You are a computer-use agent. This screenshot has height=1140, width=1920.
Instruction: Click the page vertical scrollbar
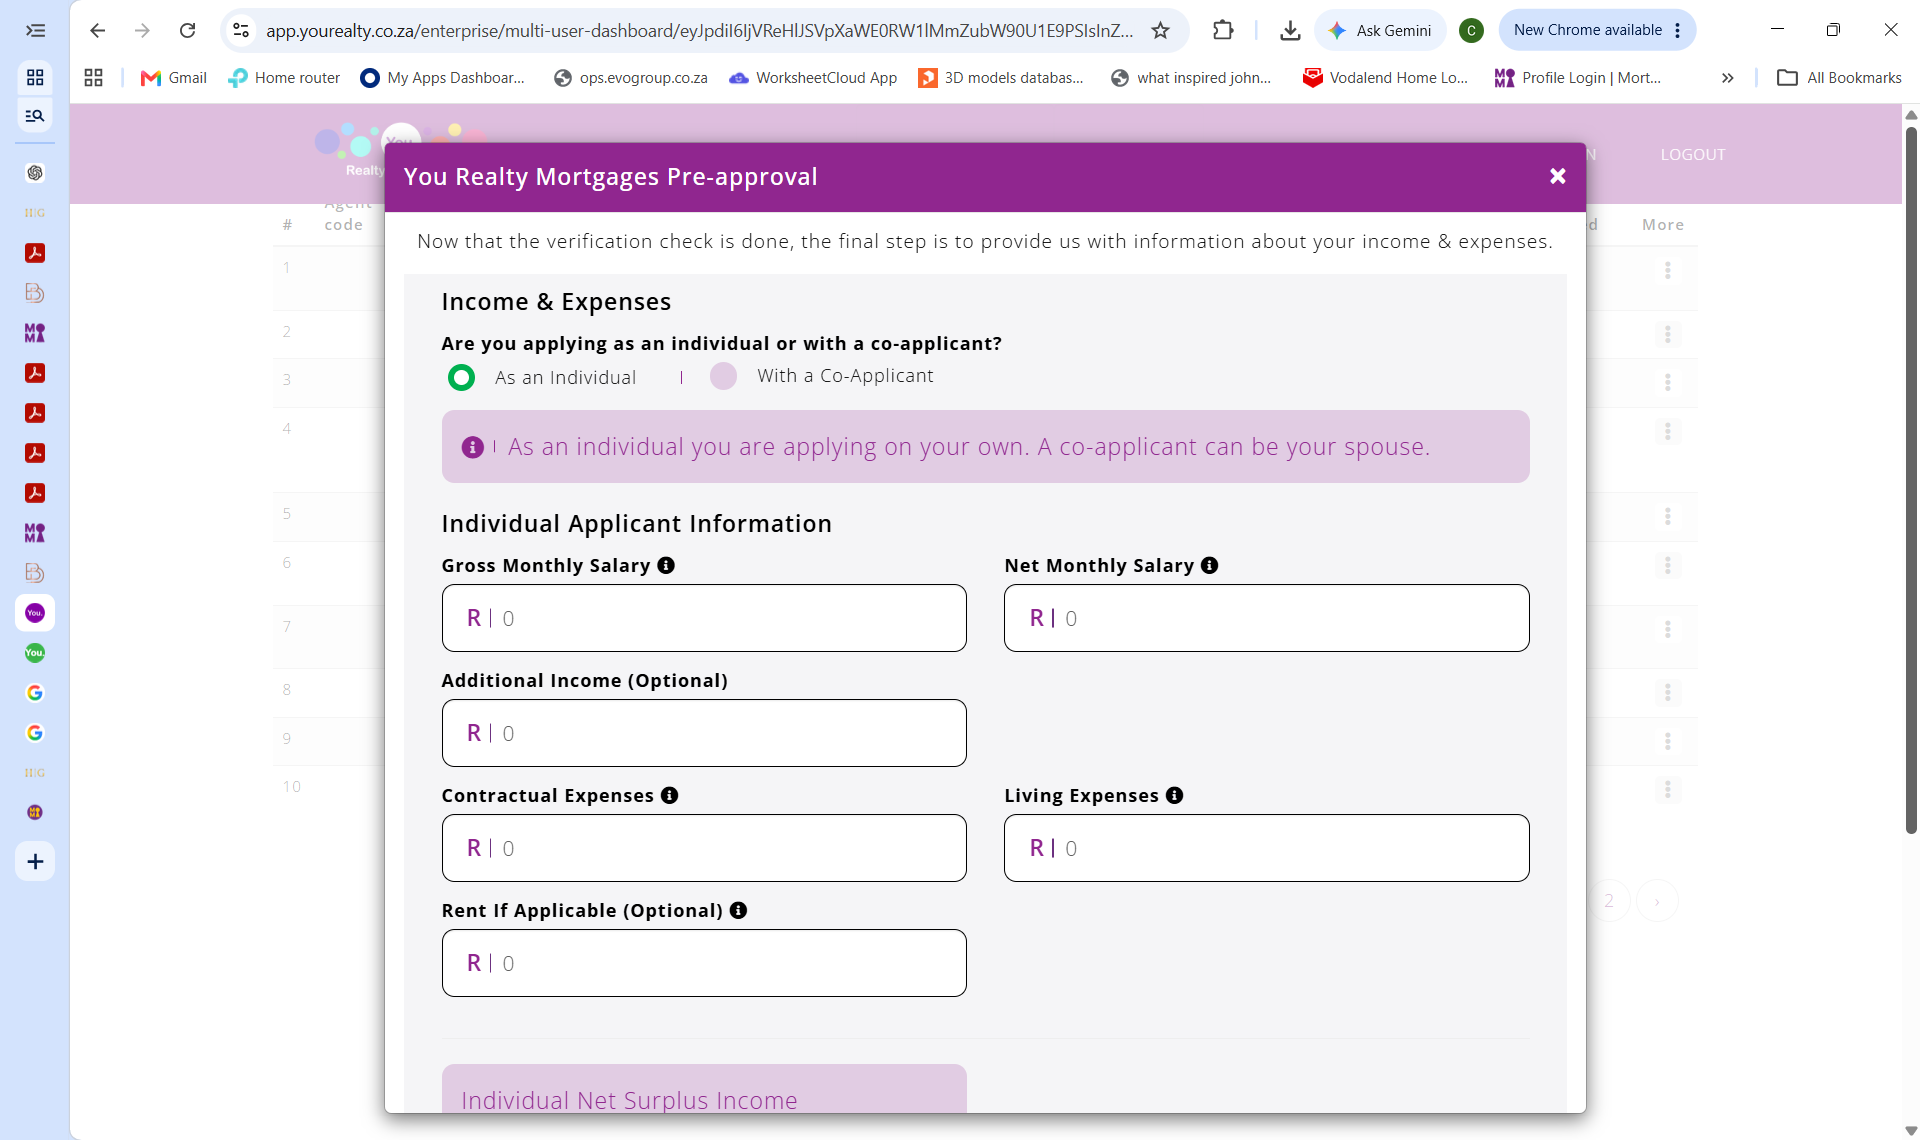click(x=1911, y=480)
